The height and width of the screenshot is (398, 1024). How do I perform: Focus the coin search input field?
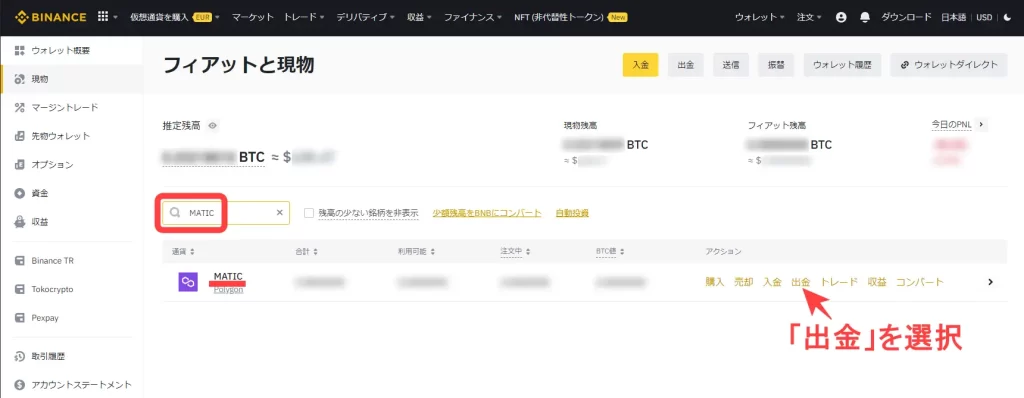(226, 212)
